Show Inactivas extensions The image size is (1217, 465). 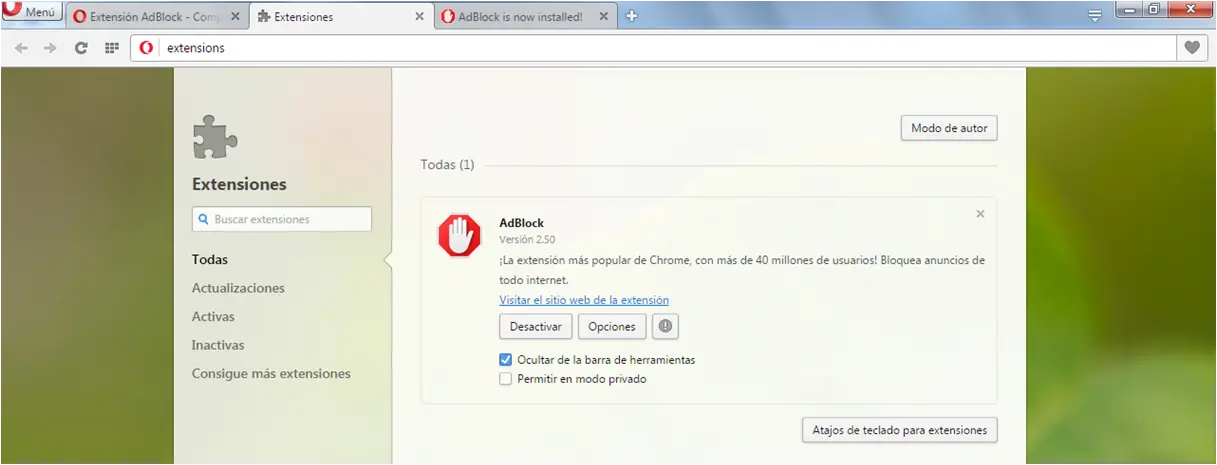click(x=218, y=345)
